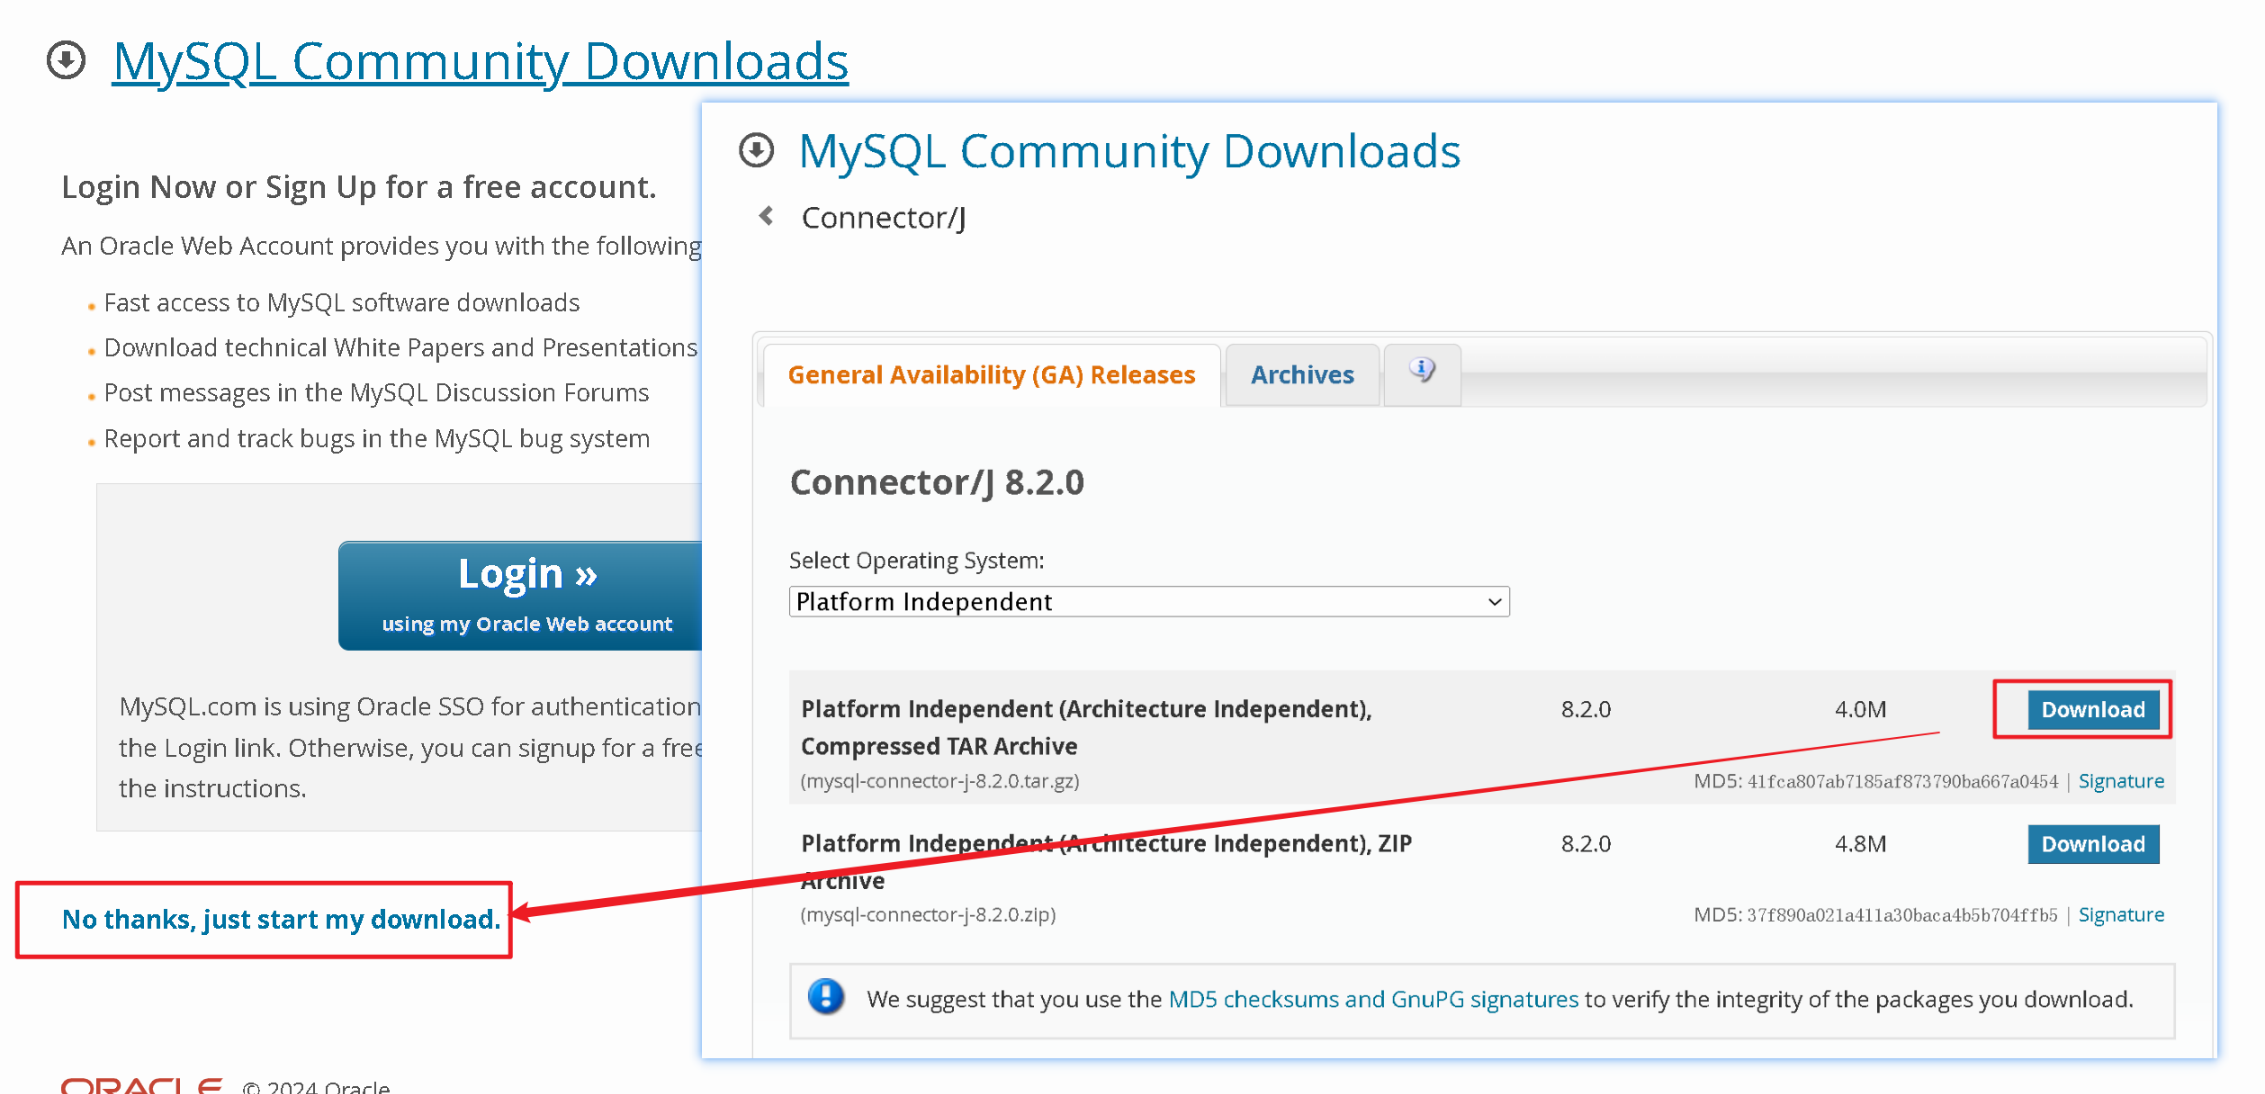The width and height of the screenshot is (2265, 1094).
Task: Open MD5 checksums and GnuPG signatures link
Action: [1372, 999]
